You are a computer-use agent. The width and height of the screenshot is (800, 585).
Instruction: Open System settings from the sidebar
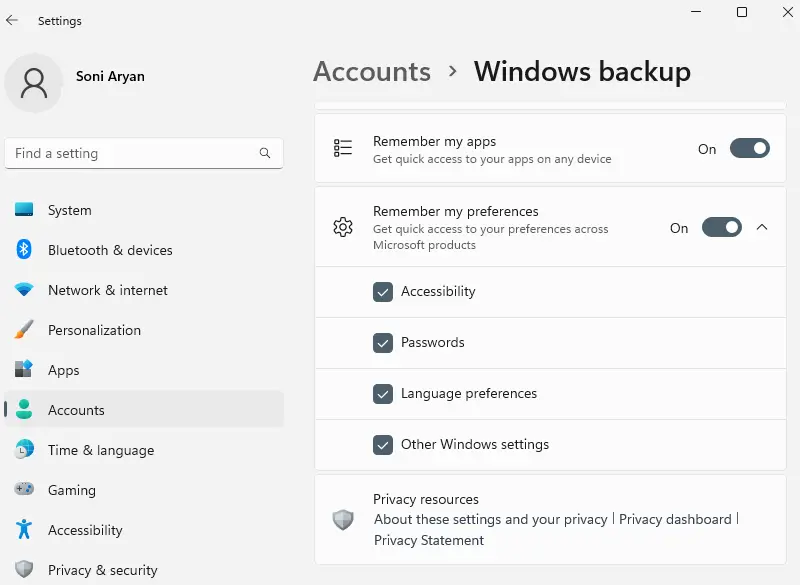68,210
